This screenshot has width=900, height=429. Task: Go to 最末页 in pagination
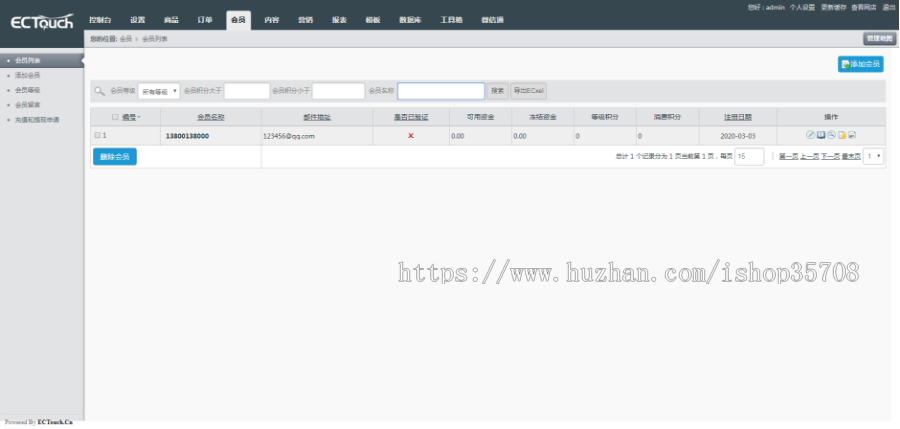pyautogui.click(x=851, y=156)
